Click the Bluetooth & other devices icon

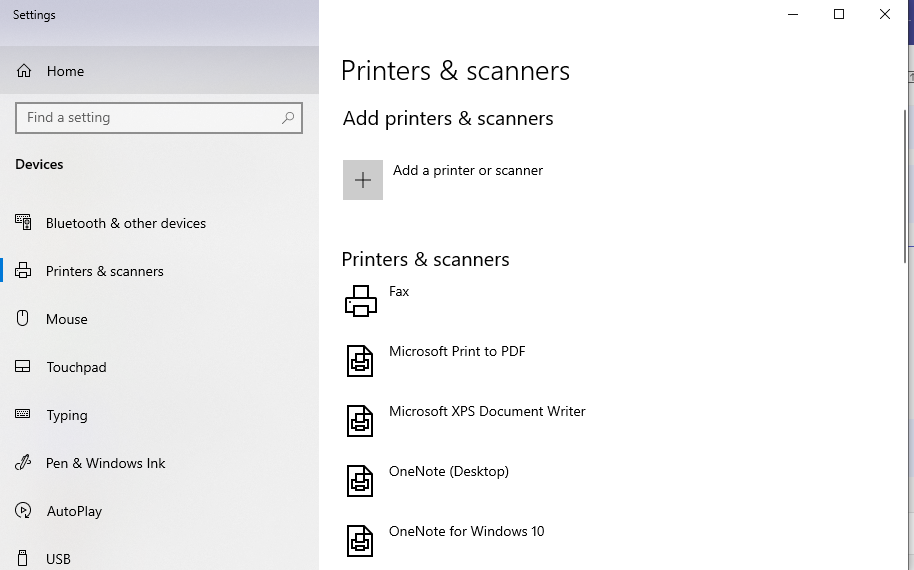(23, 222)
